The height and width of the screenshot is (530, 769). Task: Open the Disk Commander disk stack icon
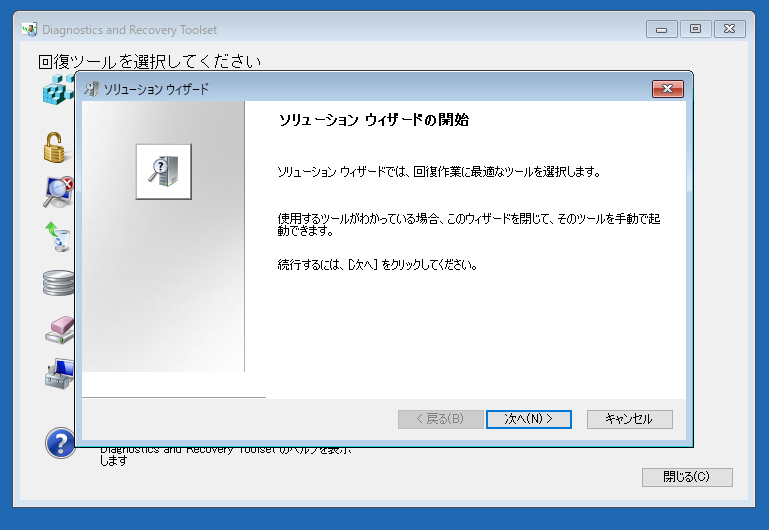[58, 282]
